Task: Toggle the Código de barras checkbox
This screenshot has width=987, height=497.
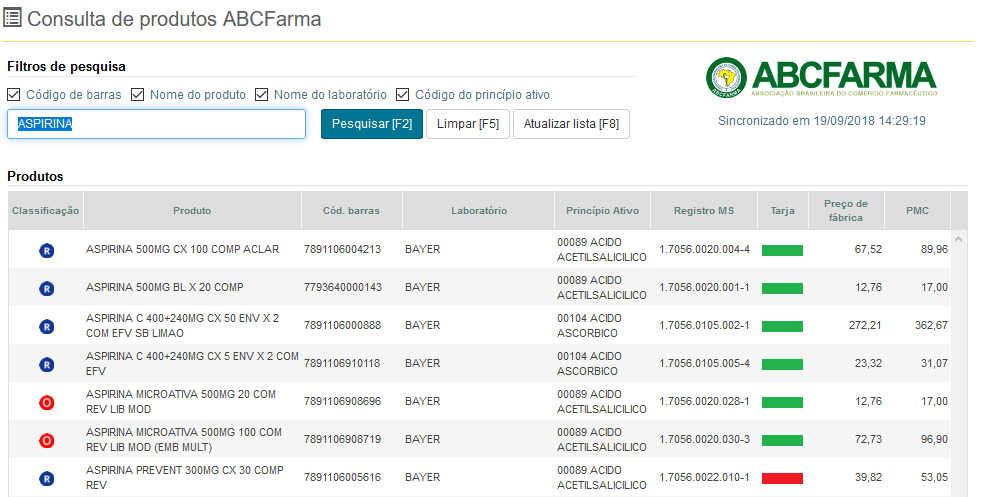Action: (x=14, y=94)
